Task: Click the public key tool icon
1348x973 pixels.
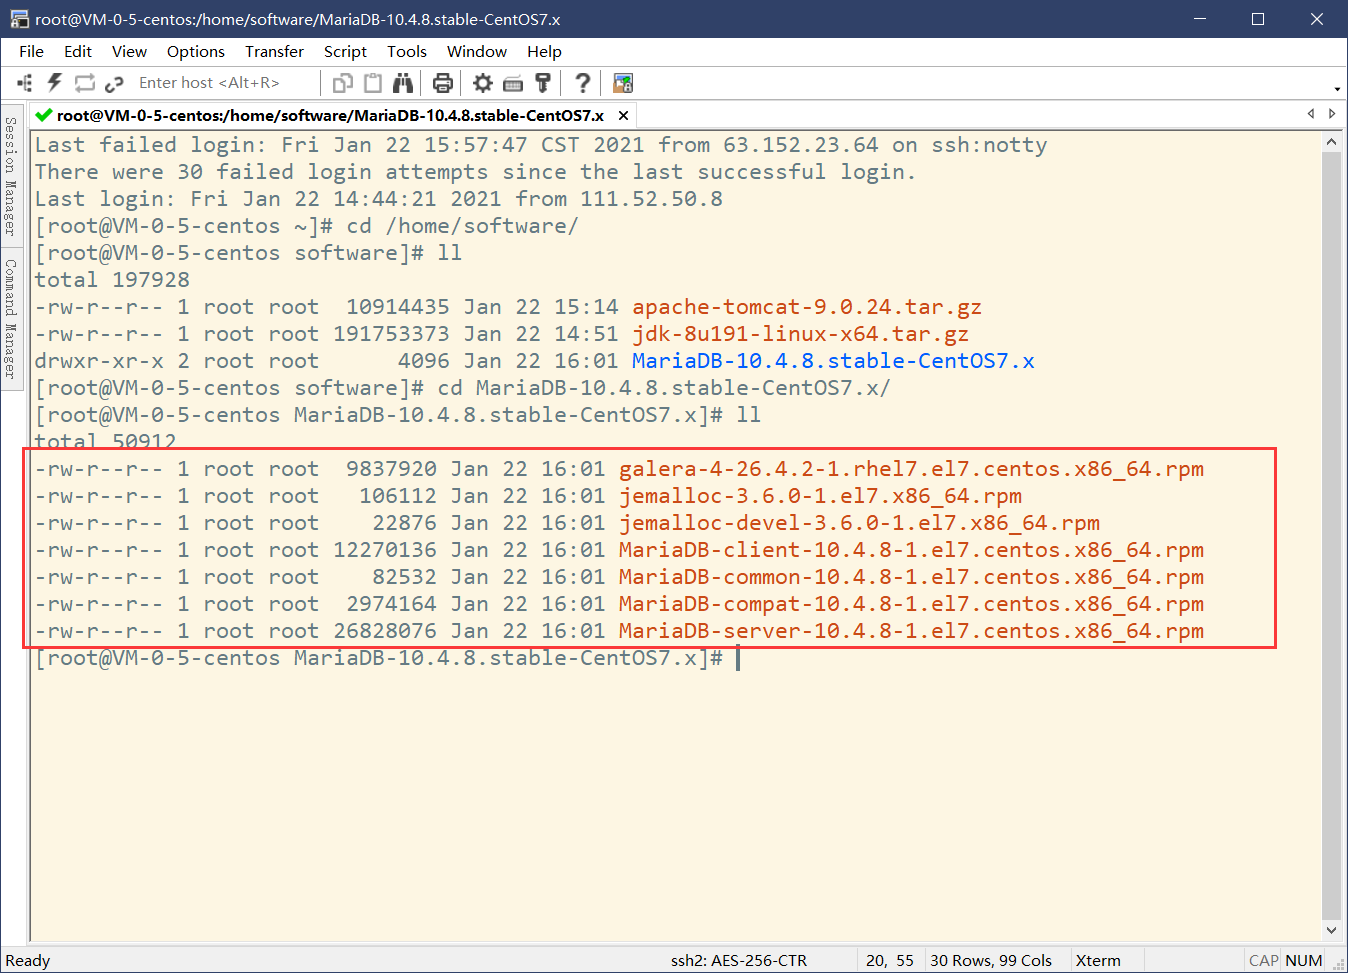Action: point(543,83)
